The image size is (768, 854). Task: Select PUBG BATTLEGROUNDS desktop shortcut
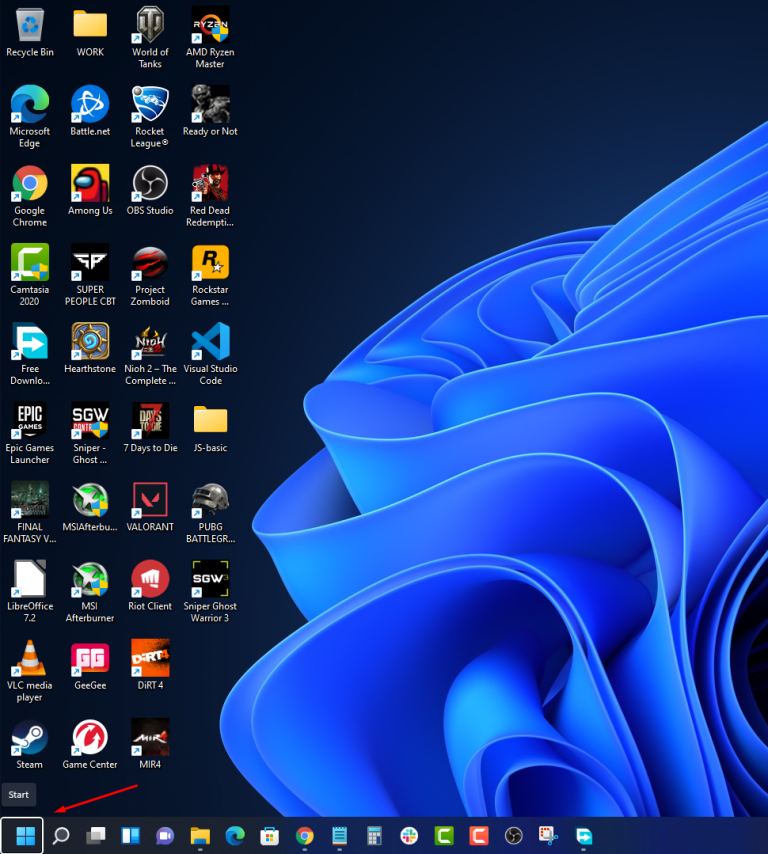coord(210,512)
